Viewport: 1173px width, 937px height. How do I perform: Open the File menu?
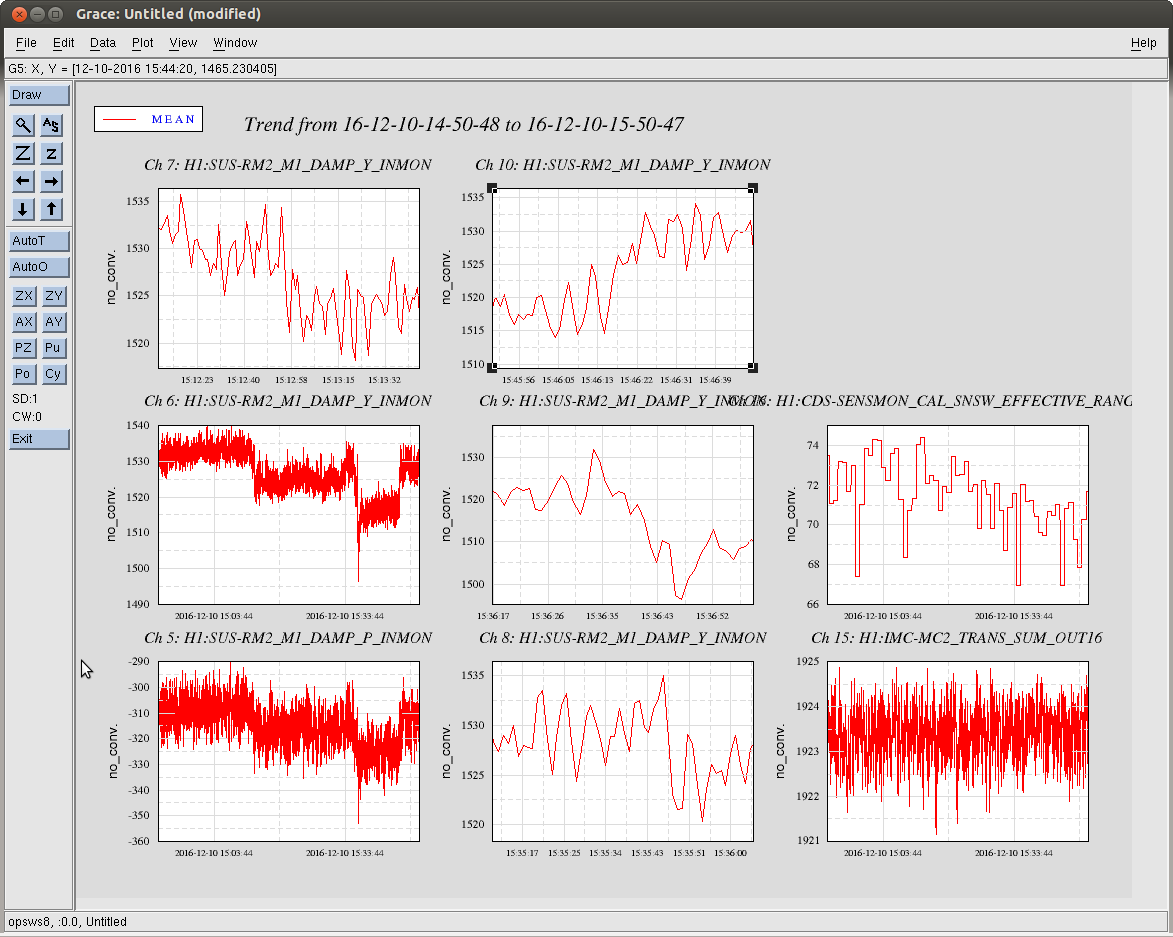click(x=26, y=43)
